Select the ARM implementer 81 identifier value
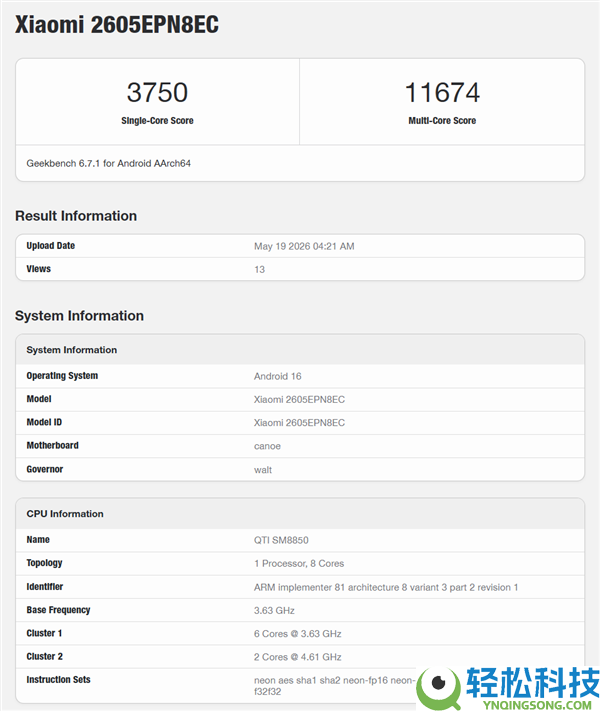Image resolution: width=600 pixels, height=711 pixels. (386, 587)
